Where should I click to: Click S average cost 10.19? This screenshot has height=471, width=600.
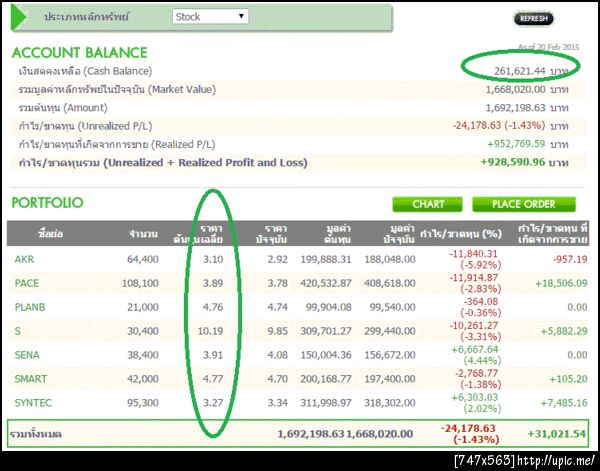point(210,331)
